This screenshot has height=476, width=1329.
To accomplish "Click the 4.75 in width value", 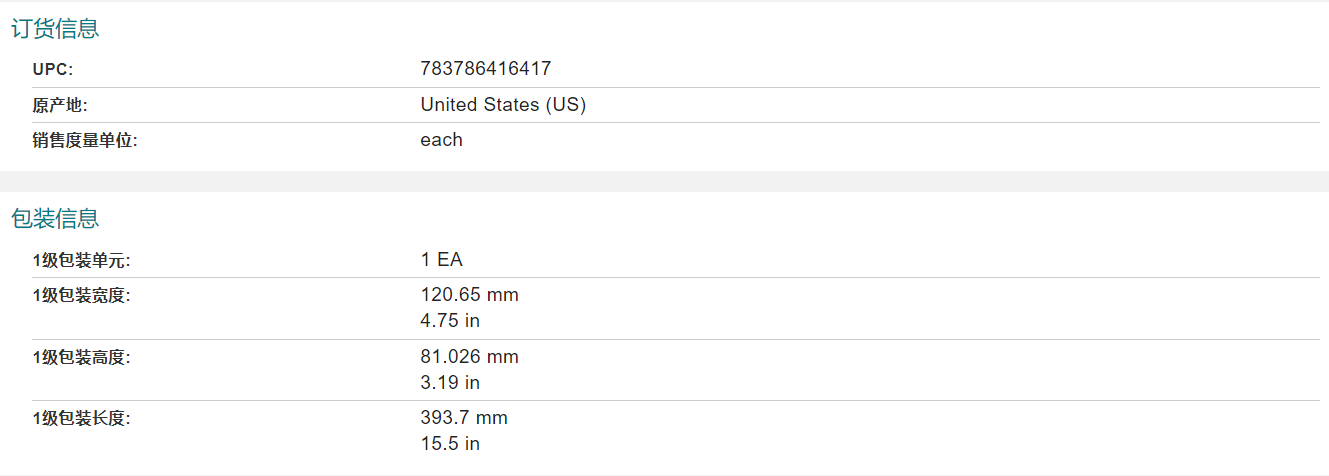I will pyautogui.click(x=451, y=321).
